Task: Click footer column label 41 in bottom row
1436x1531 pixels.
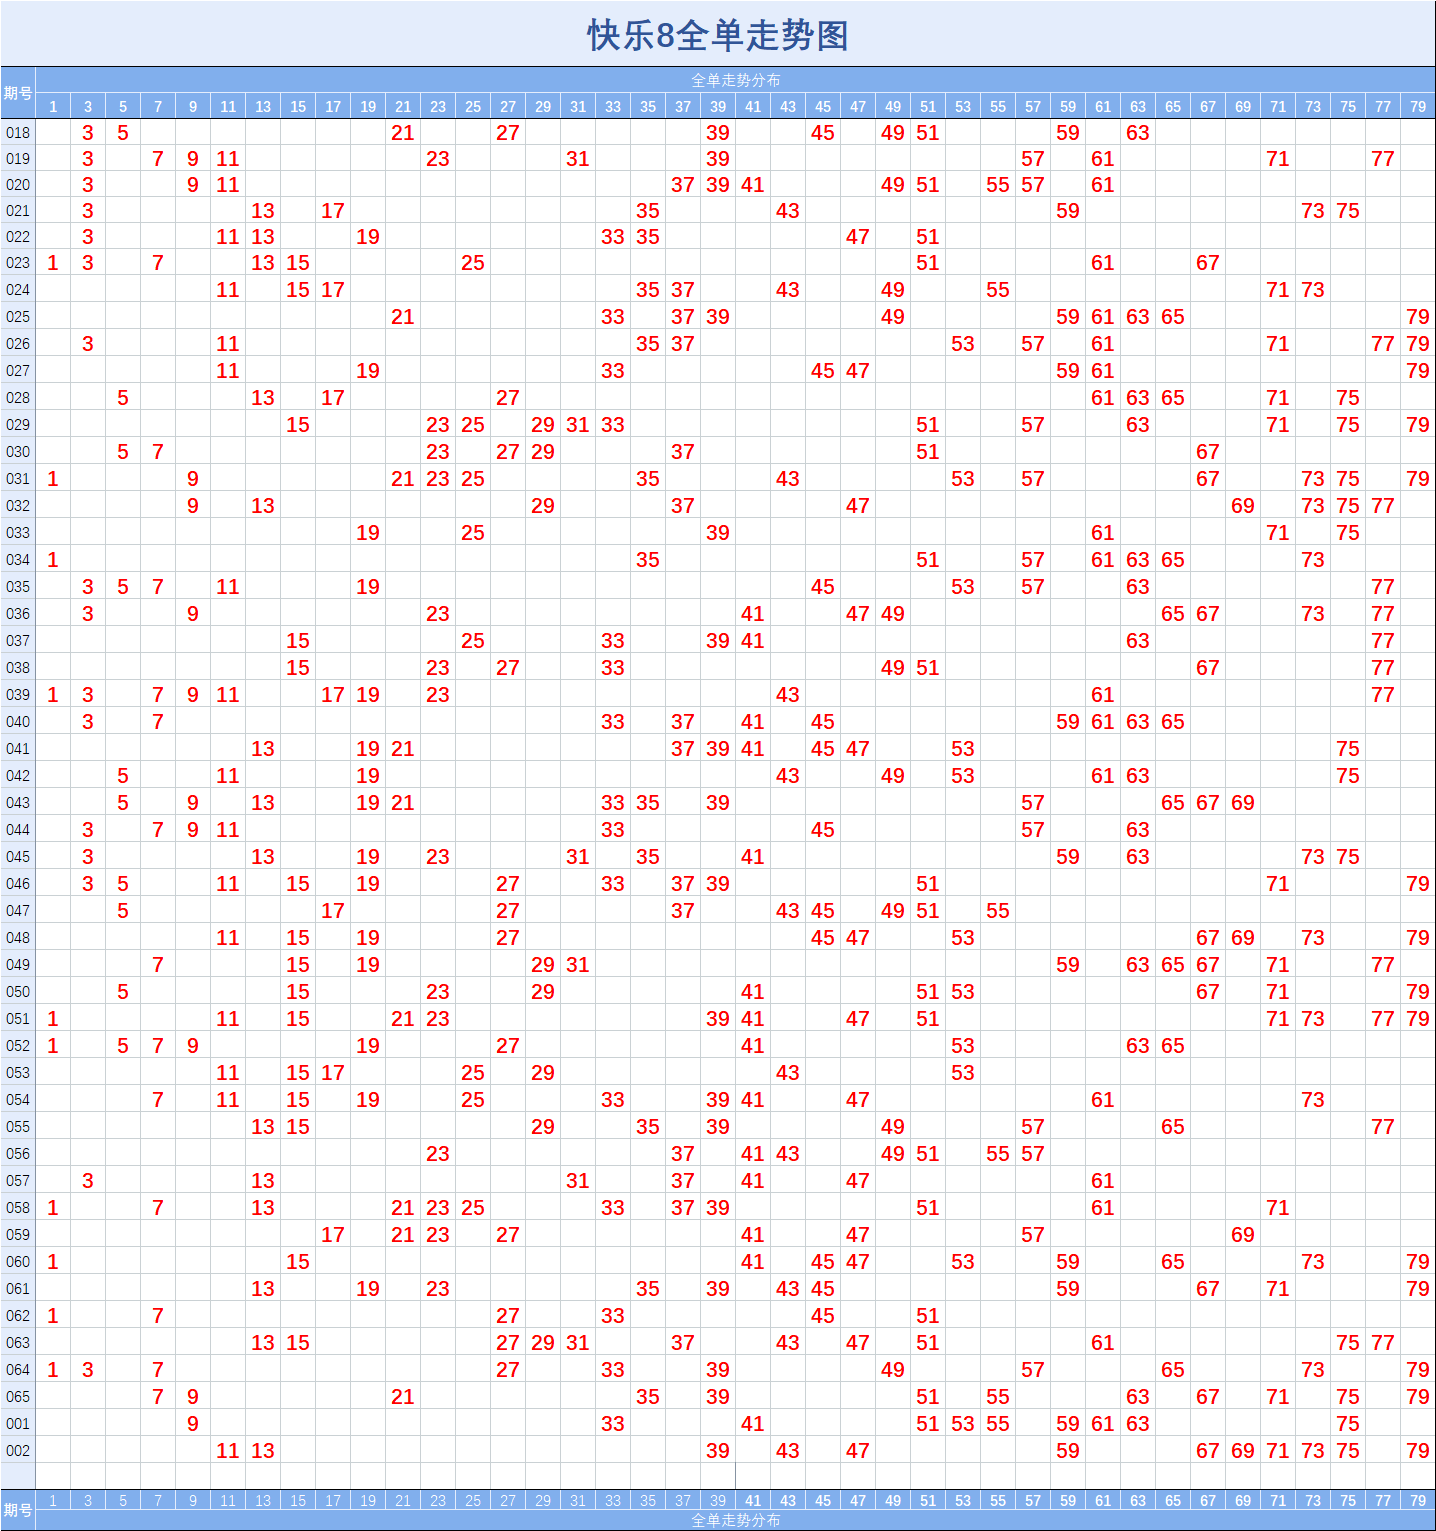Action: pyautogui.click(x=753, y=1500)
